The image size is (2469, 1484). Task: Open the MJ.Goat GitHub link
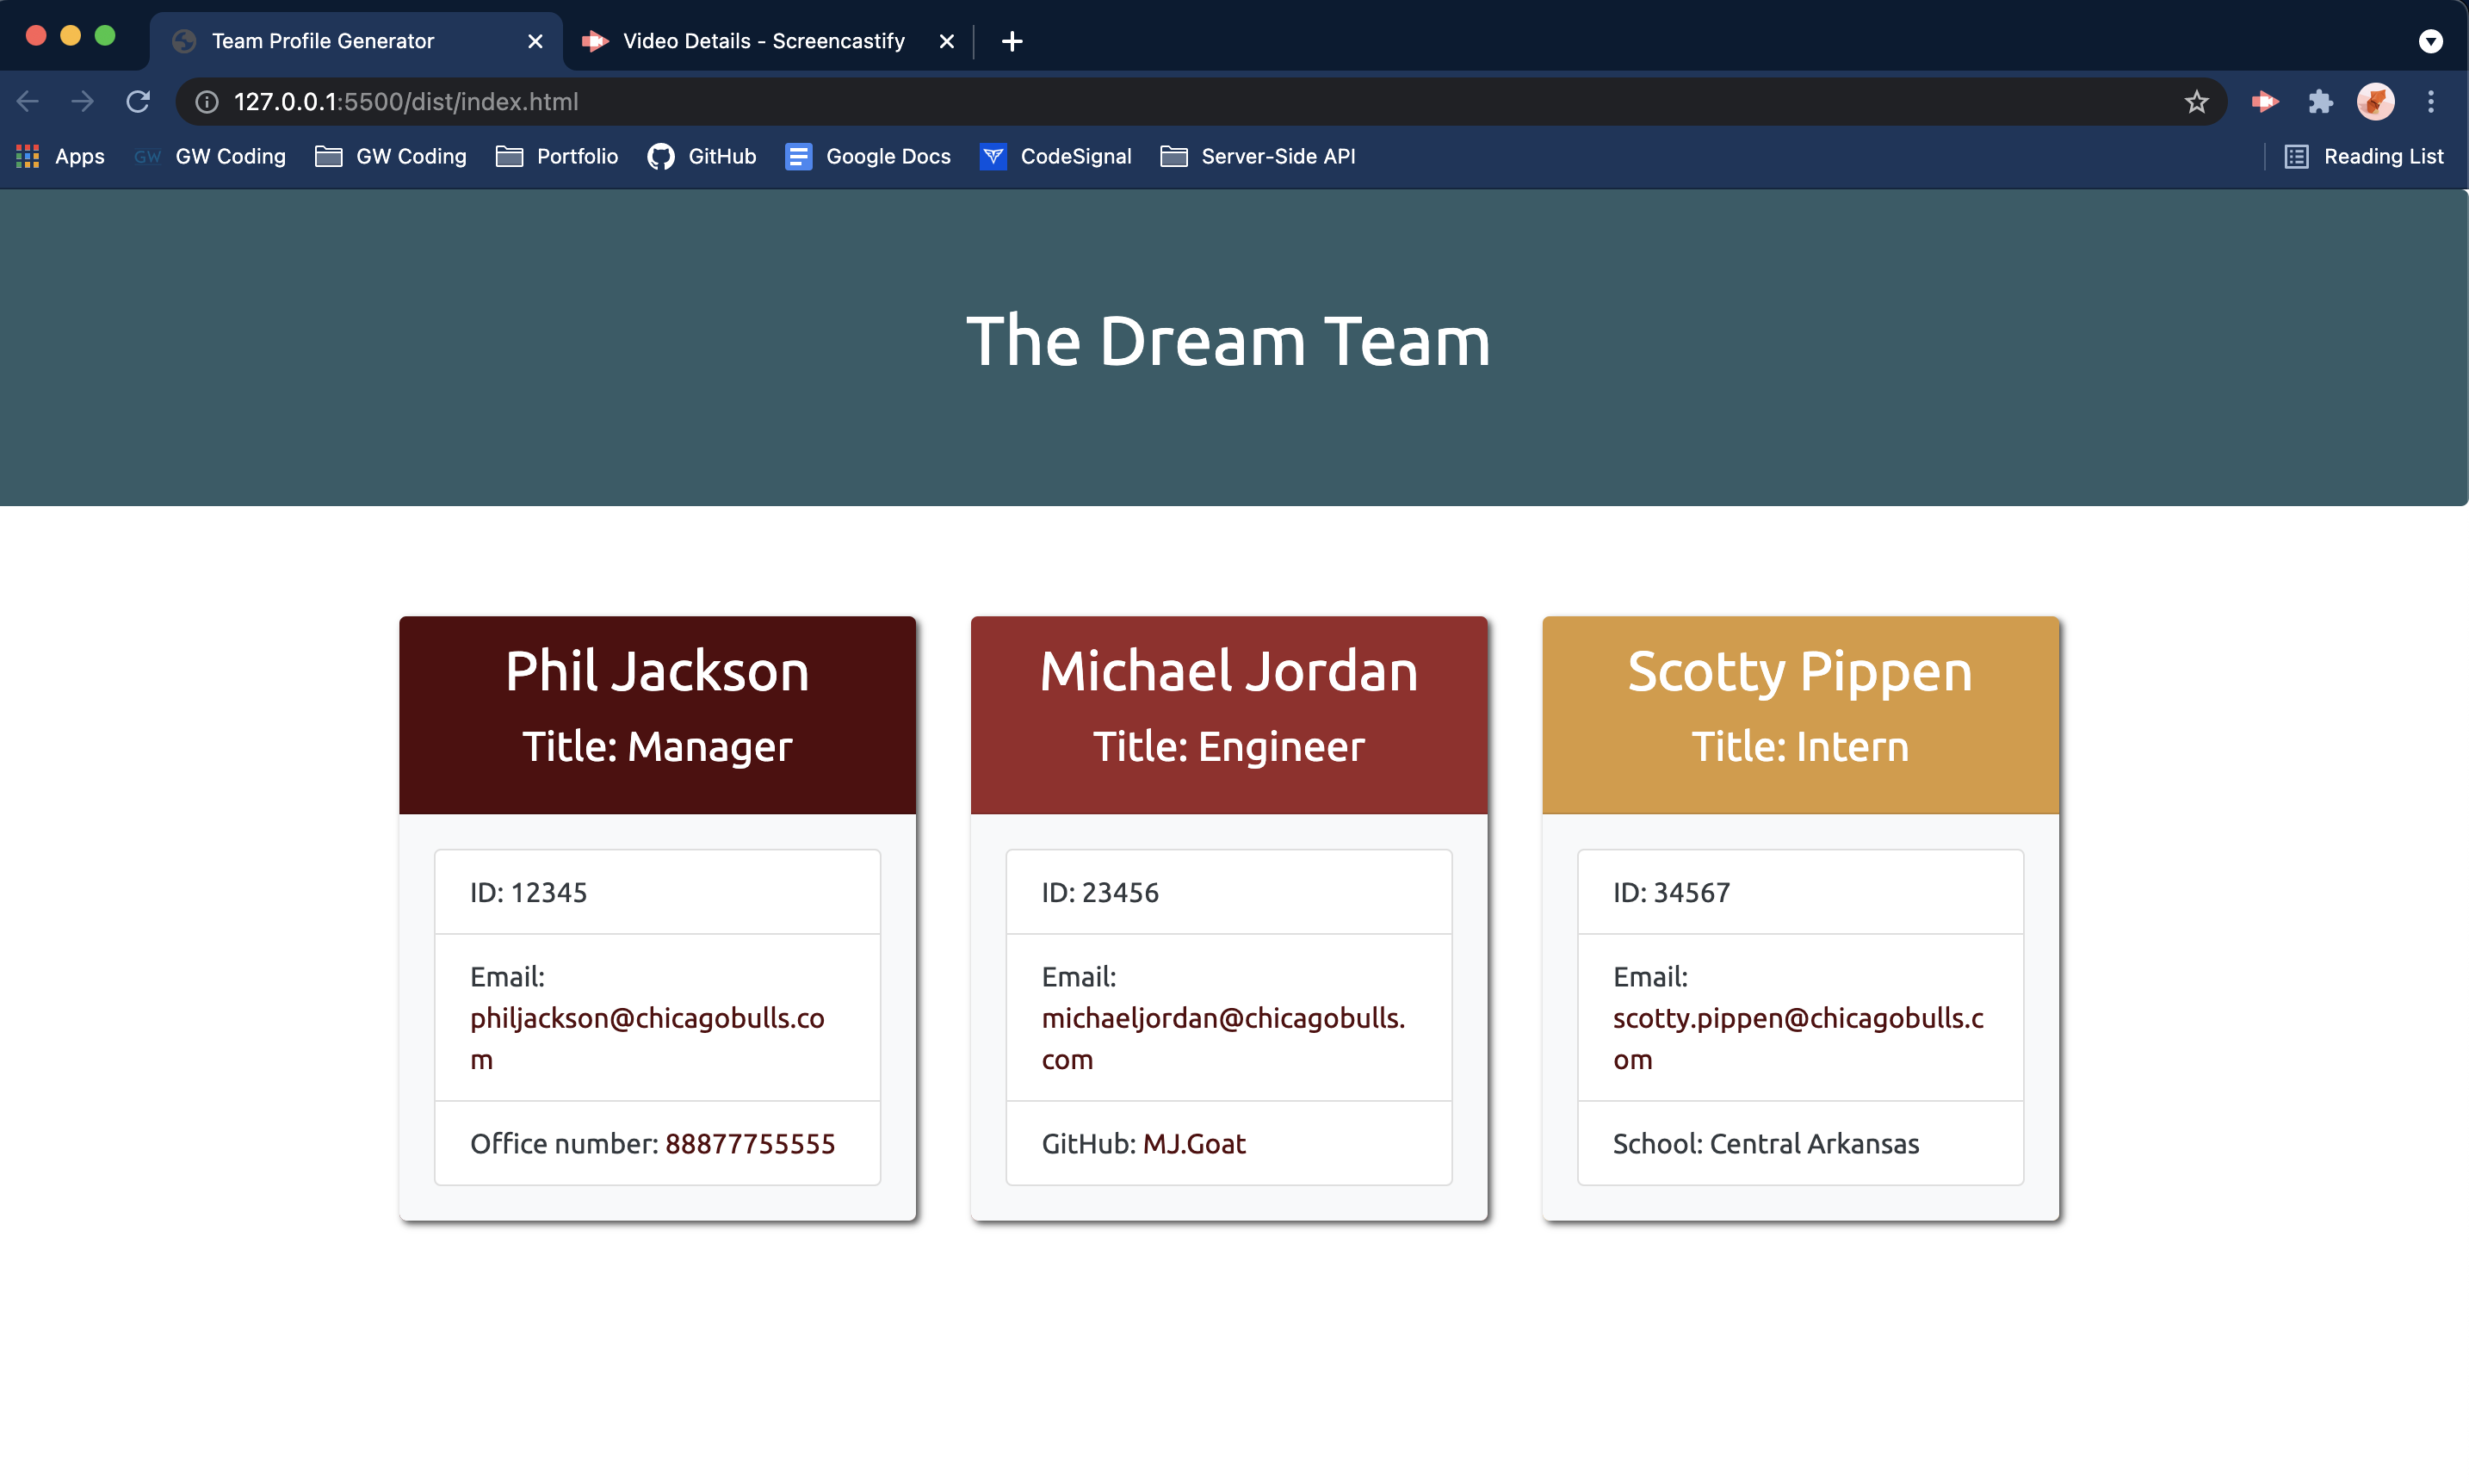coord(1194,1143)
